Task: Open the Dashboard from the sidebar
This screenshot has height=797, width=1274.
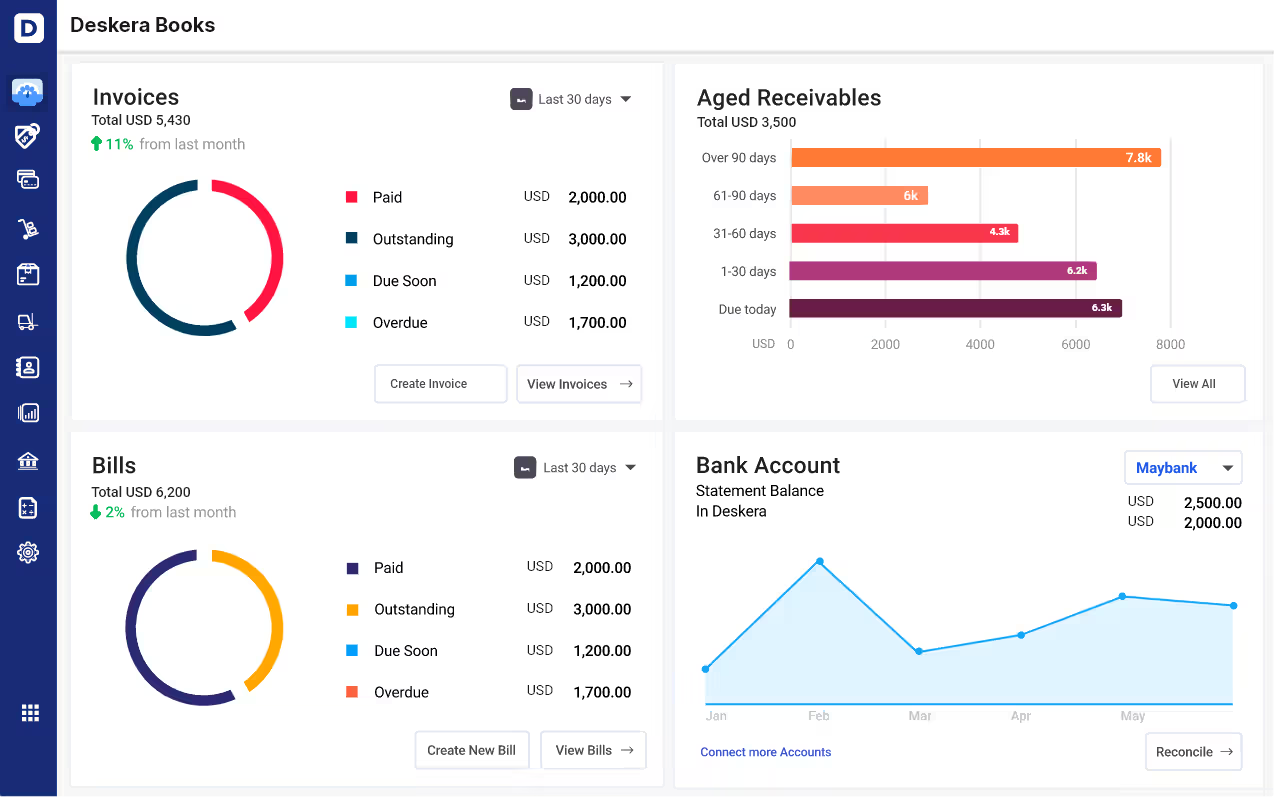Action: coord(28,91)
